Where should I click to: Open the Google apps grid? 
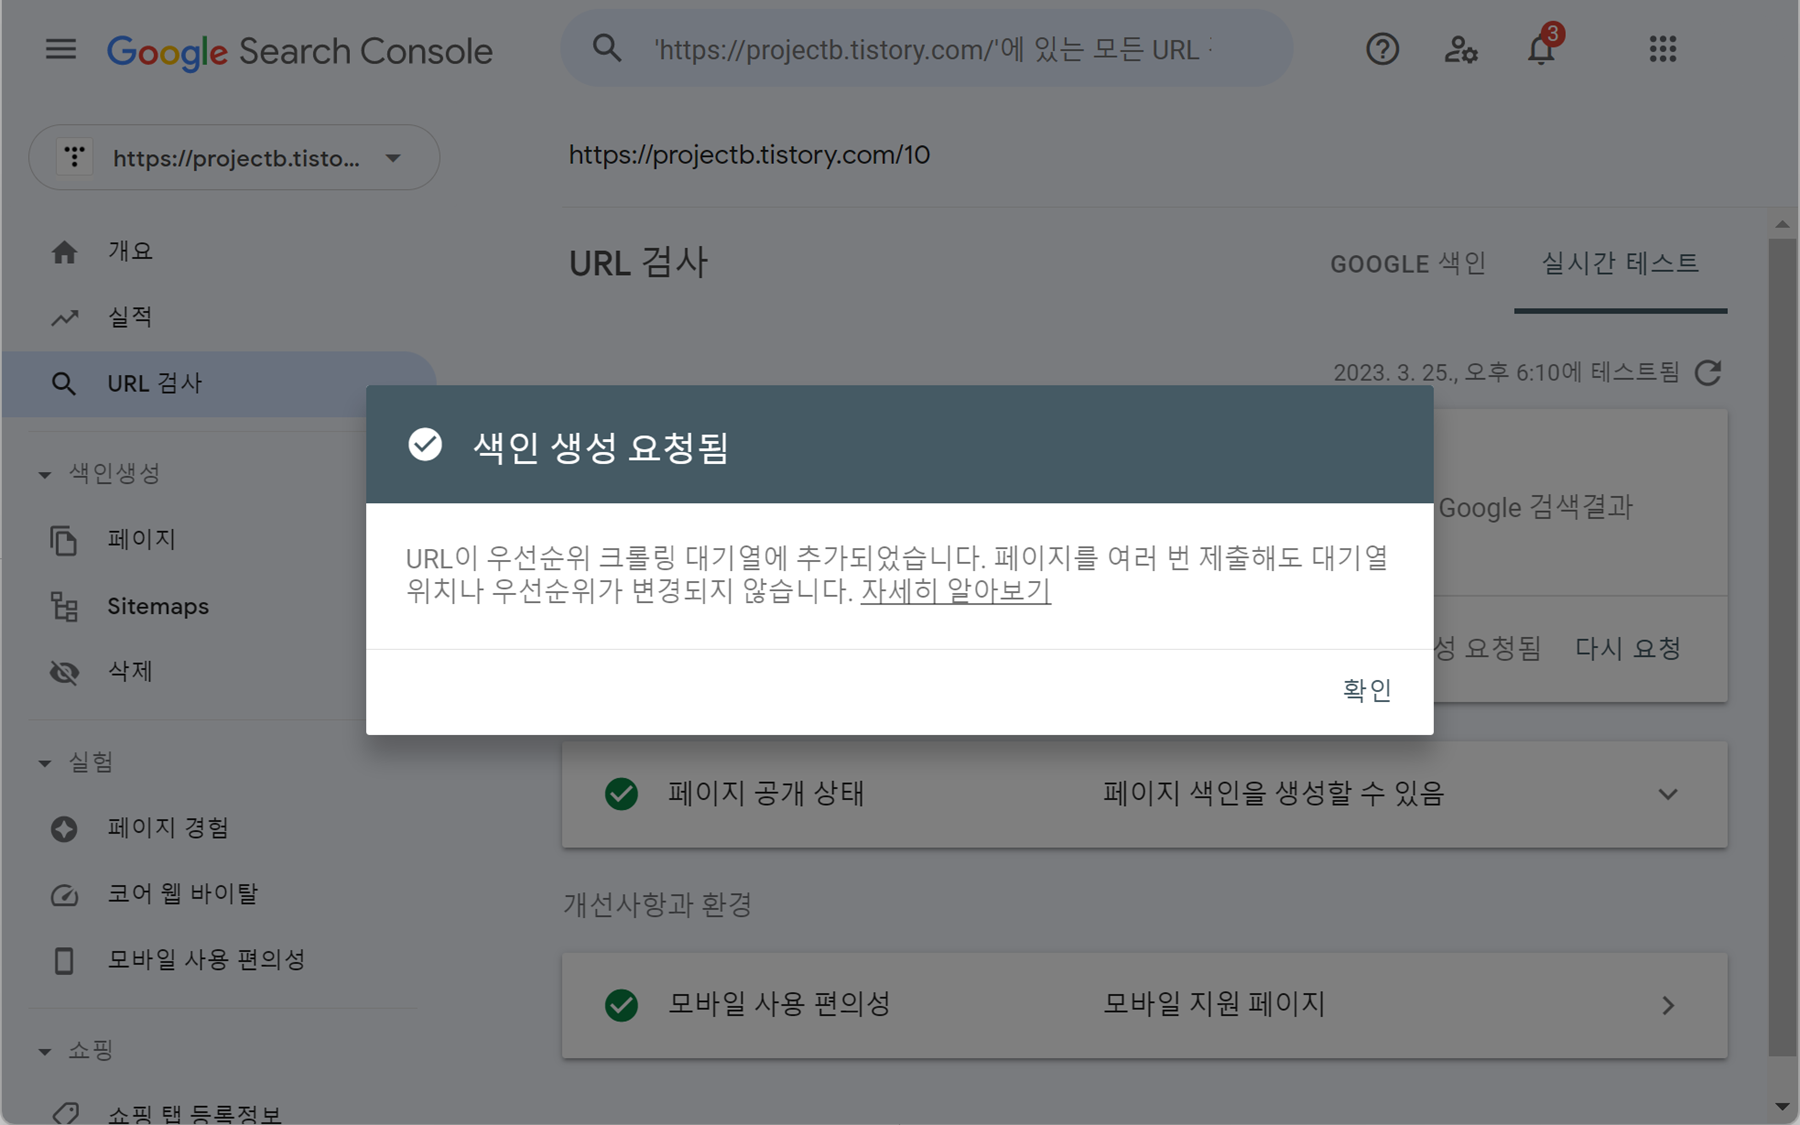(1662, 49)
